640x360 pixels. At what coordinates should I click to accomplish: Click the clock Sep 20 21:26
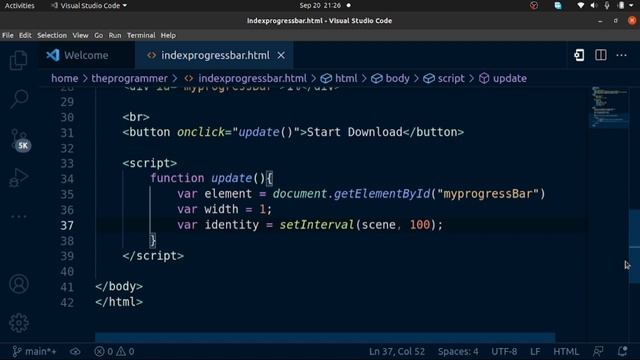point(320,6)
